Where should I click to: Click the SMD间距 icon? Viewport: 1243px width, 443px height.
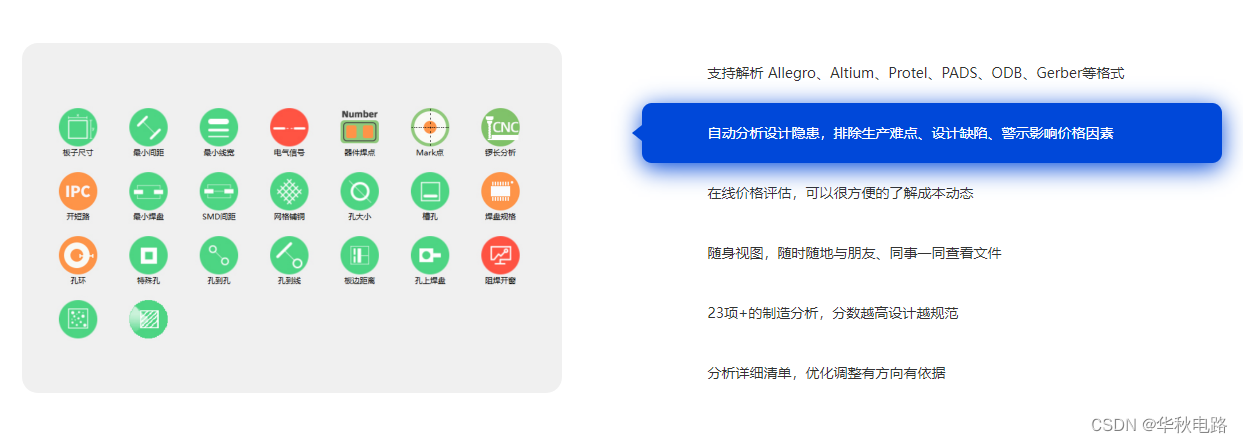(x=219, y=191)
